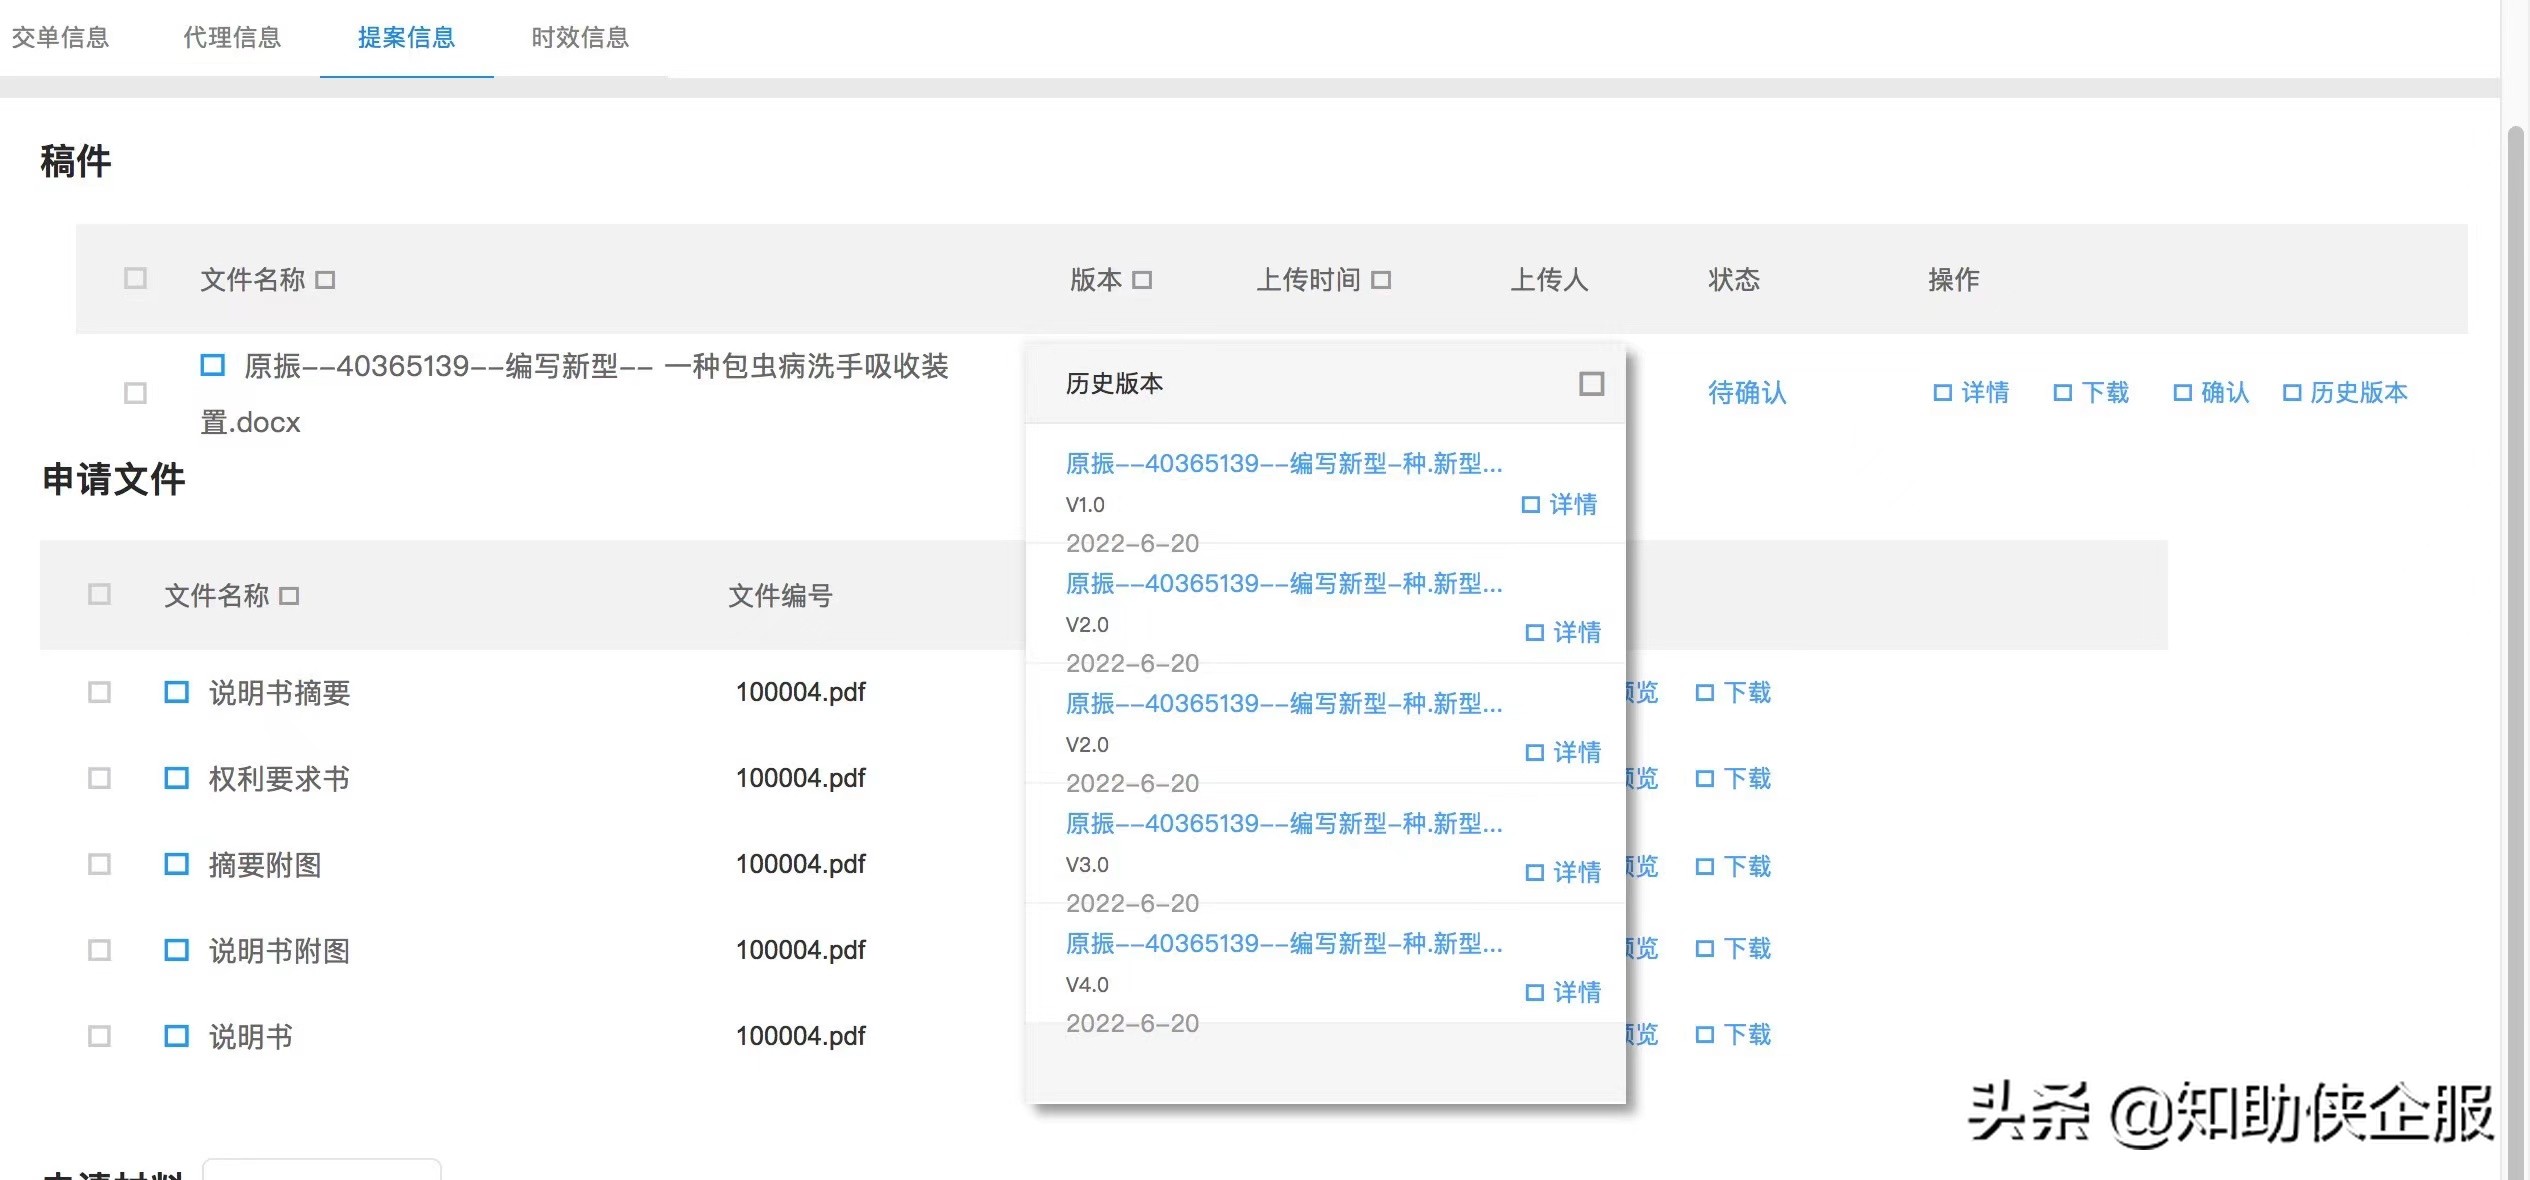Click the 下载 icon for the draft document
Screen dimensions: 2530x1180
coord(2090,393)
